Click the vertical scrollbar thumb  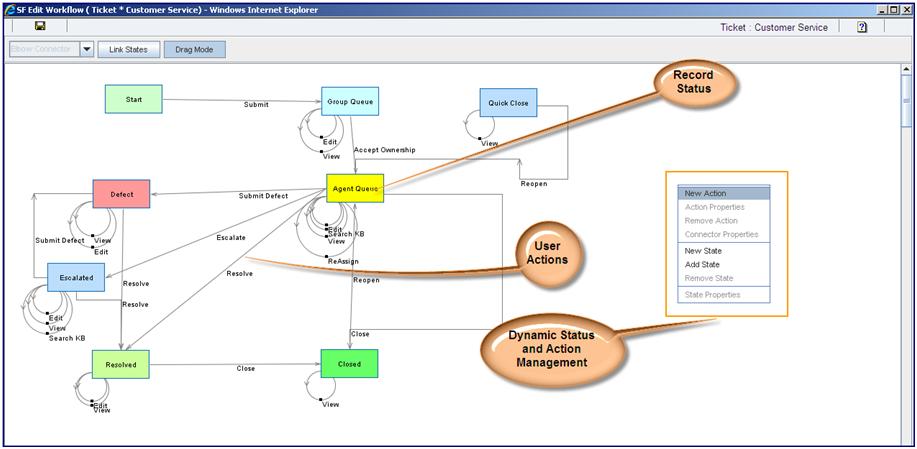tap(906, 101)
